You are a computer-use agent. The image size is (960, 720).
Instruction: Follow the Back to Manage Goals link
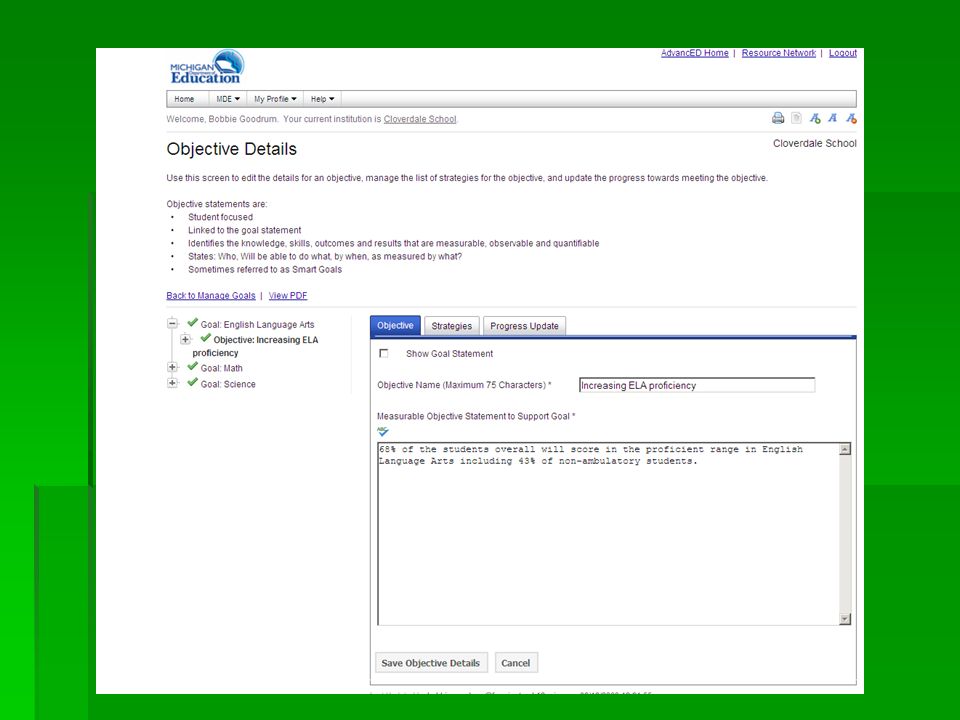click(x=211, y=296)
